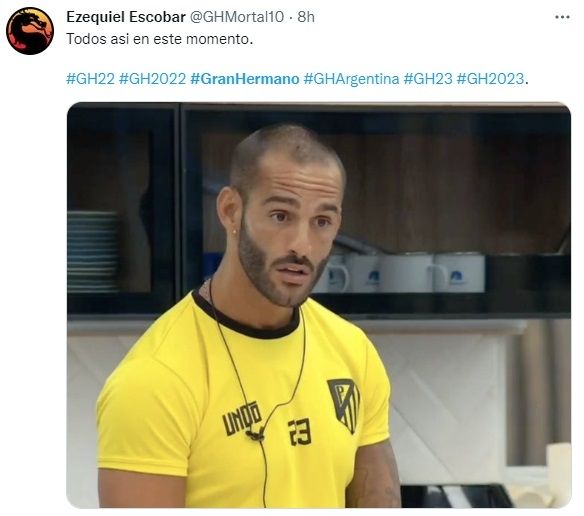Open the bold #GranHermano hashtag
The height and width of the screenshot is (516, 584).
click(x=245, y=79)
